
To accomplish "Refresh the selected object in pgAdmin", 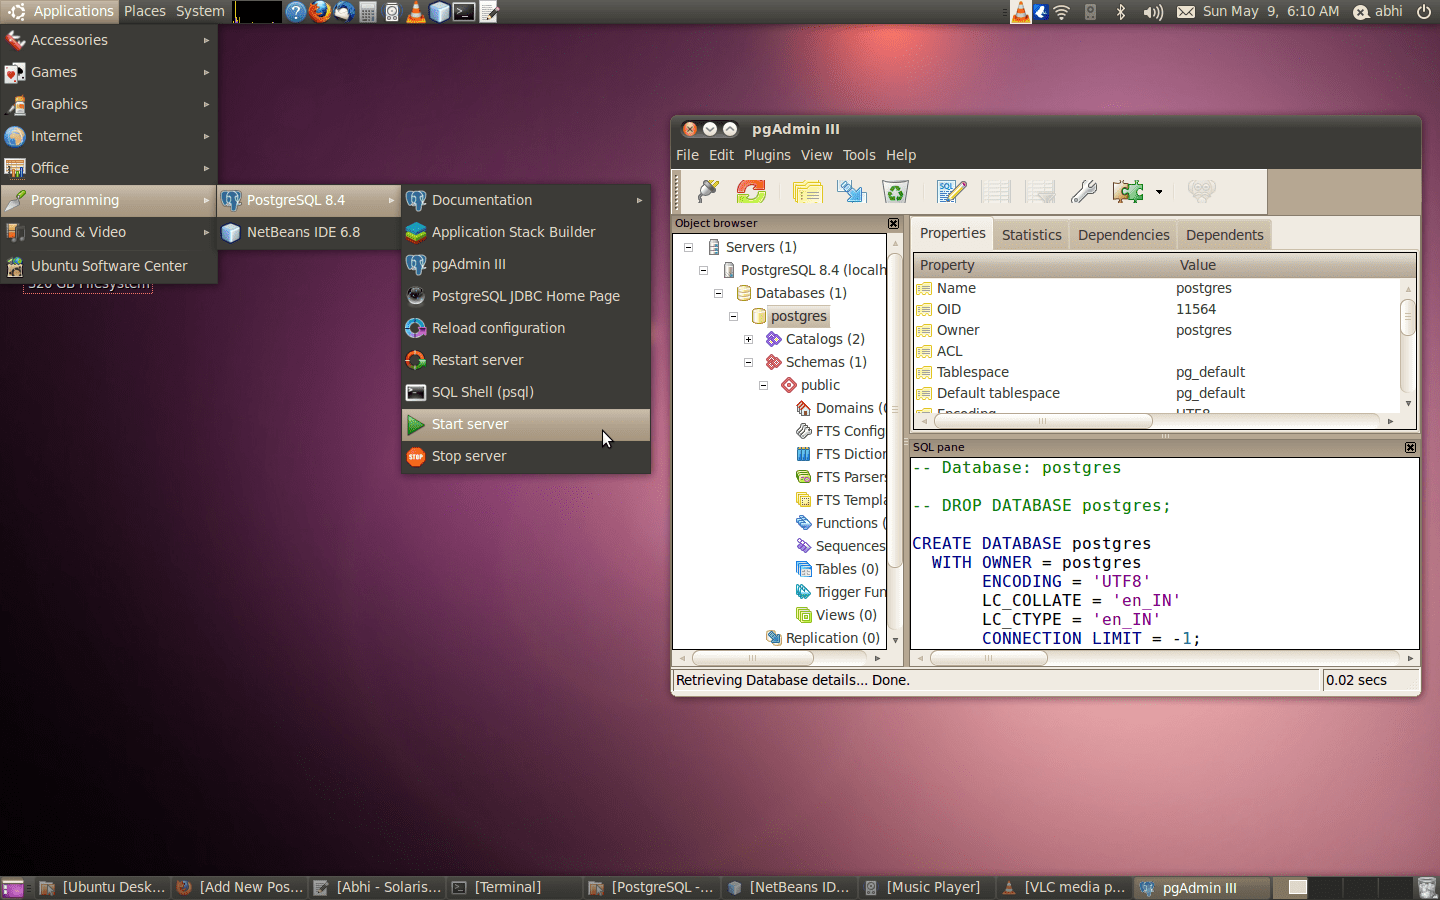I will [751, 191].
